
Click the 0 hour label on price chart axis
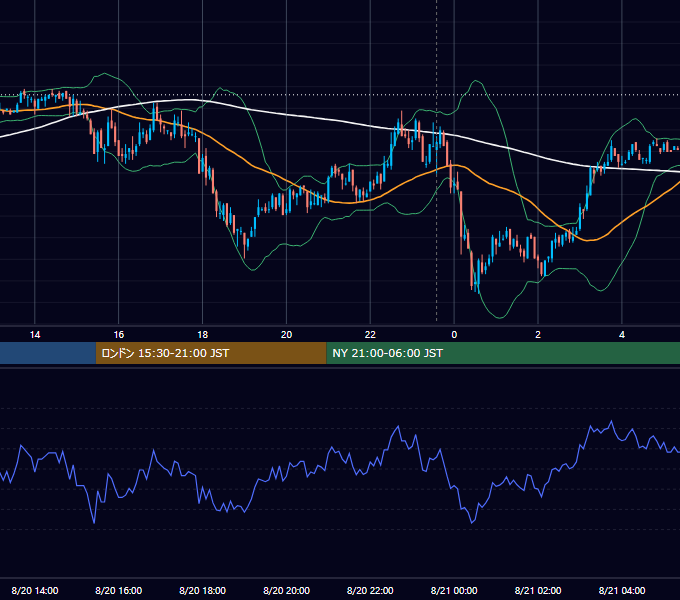point(454,335)
